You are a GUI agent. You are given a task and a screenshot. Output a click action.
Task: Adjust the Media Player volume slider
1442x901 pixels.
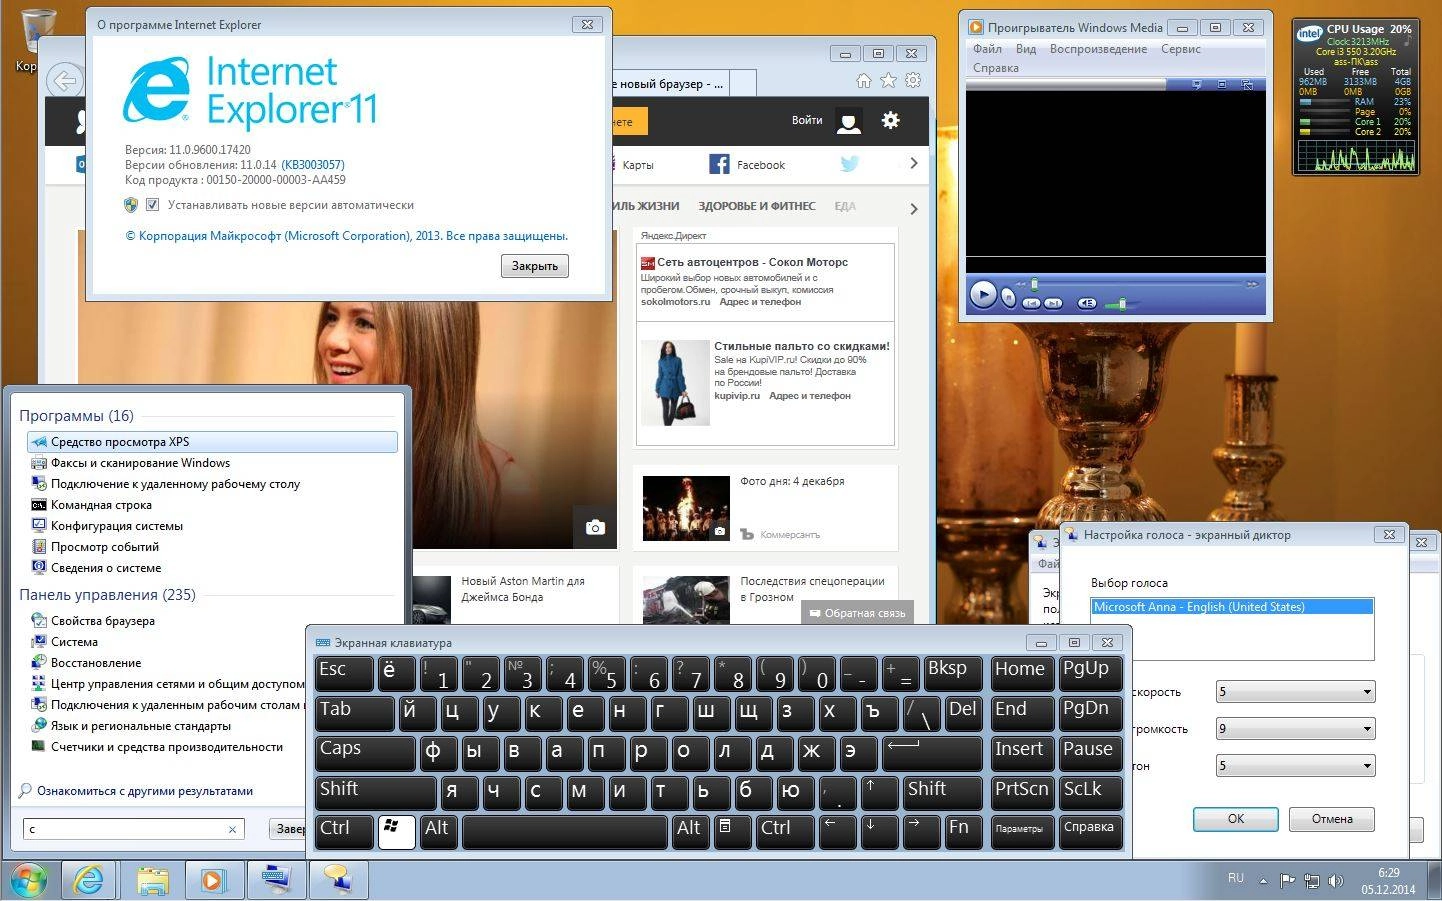(1123, 303)
